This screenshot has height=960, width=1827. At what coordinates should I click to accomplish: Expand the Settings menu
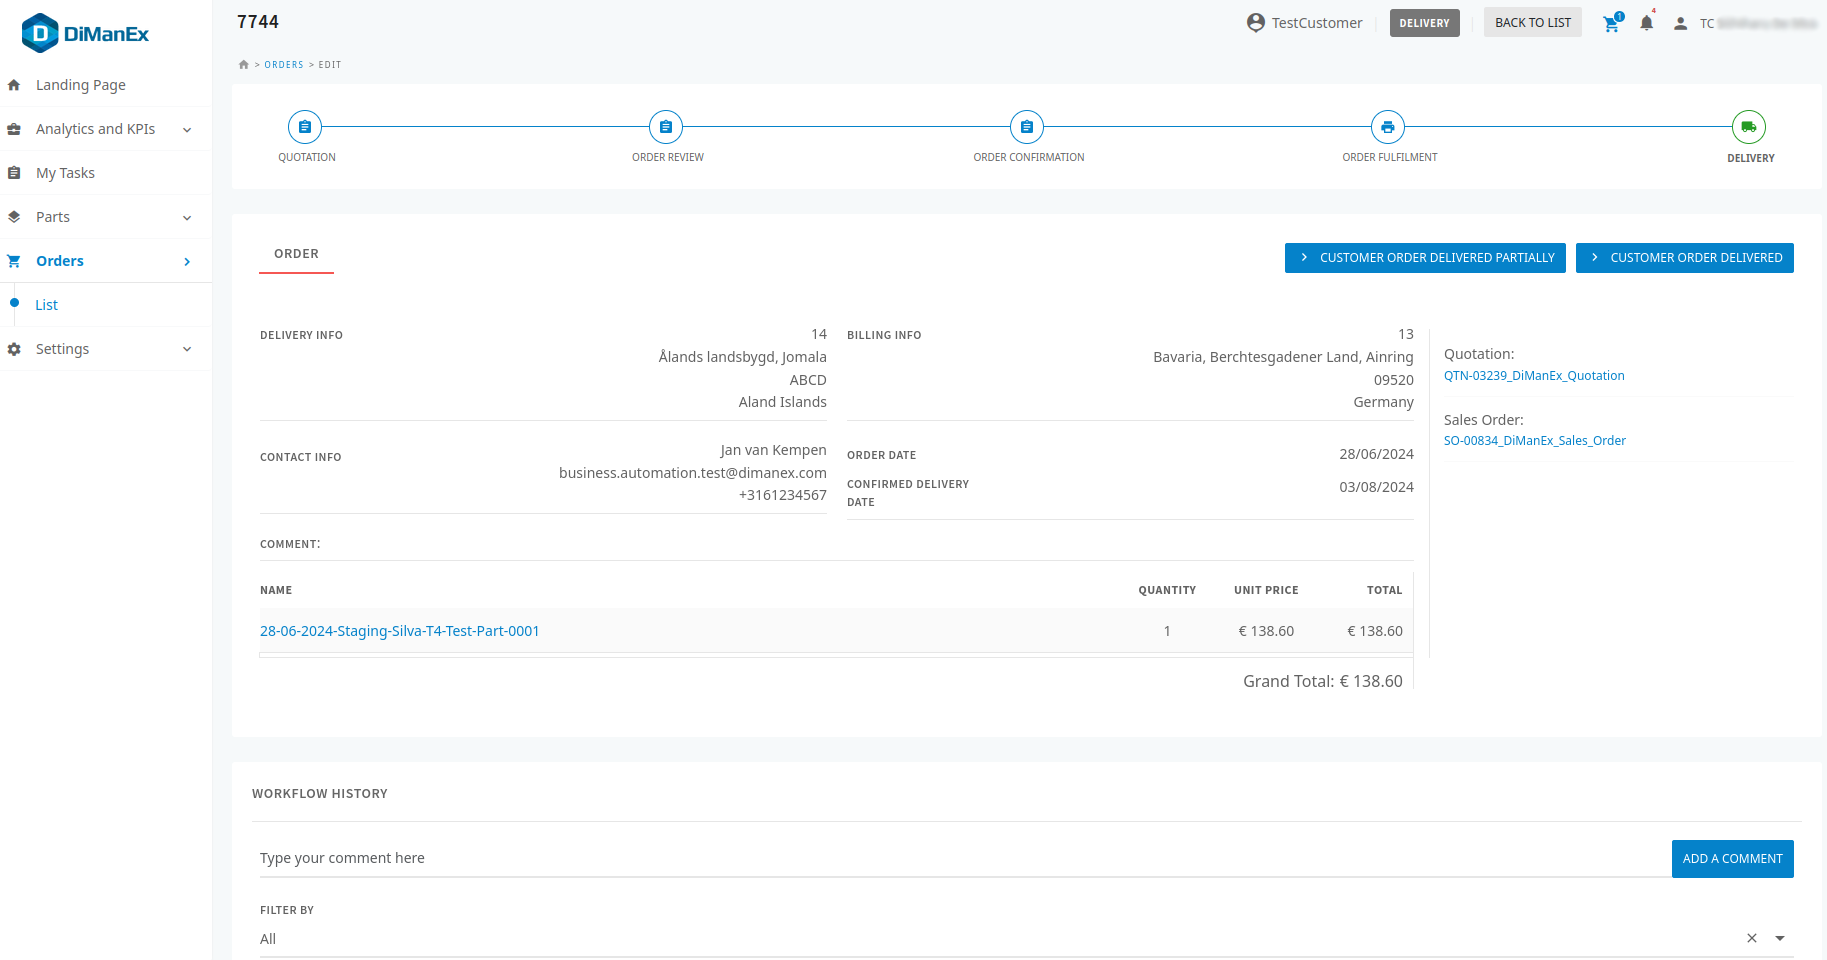tap(187, 349)
